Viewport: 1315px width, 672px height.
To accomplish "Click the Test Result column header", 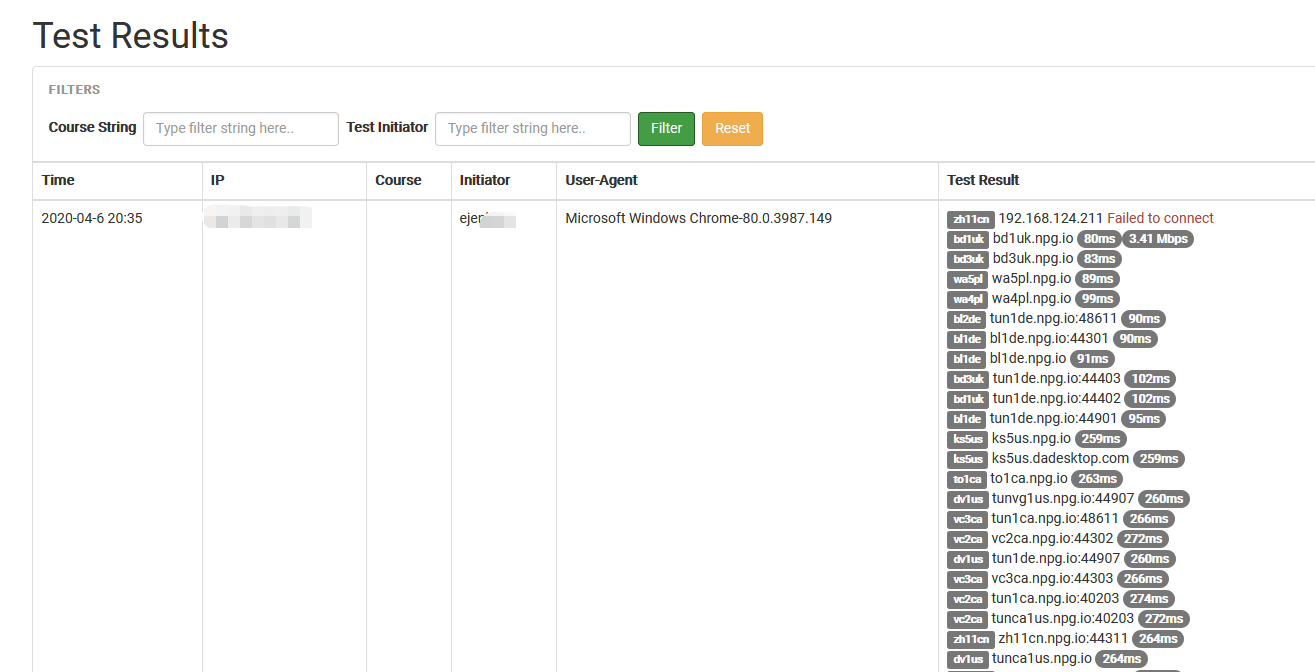I will pyautogui.click(x=983, y=180).
